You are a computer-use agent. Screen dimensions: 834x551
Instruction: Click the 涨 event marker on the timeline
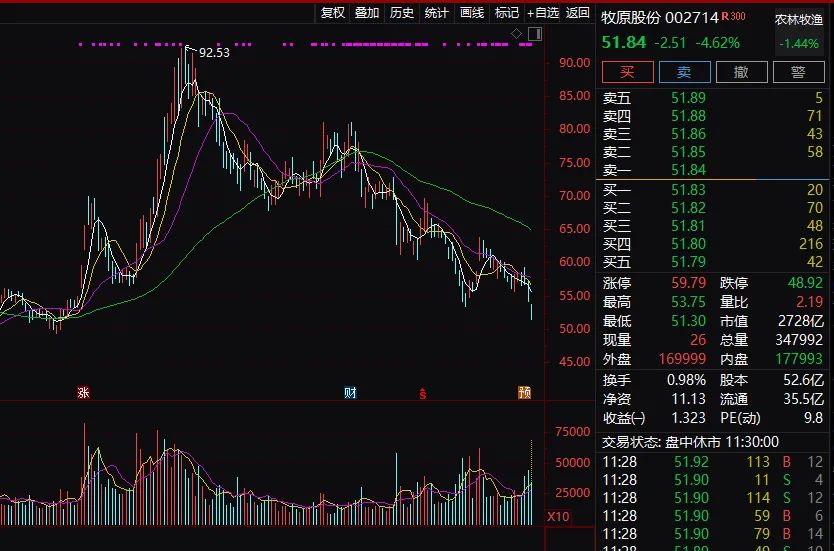[x=84, y=393]
